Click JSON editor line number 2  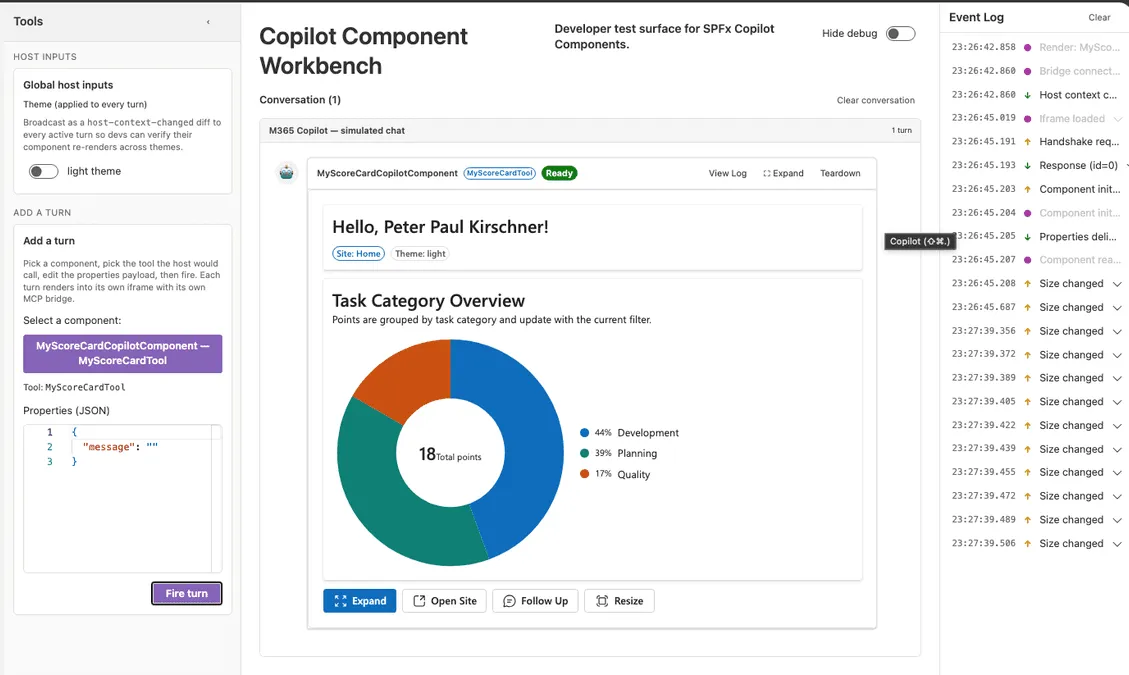pos(50,447)
